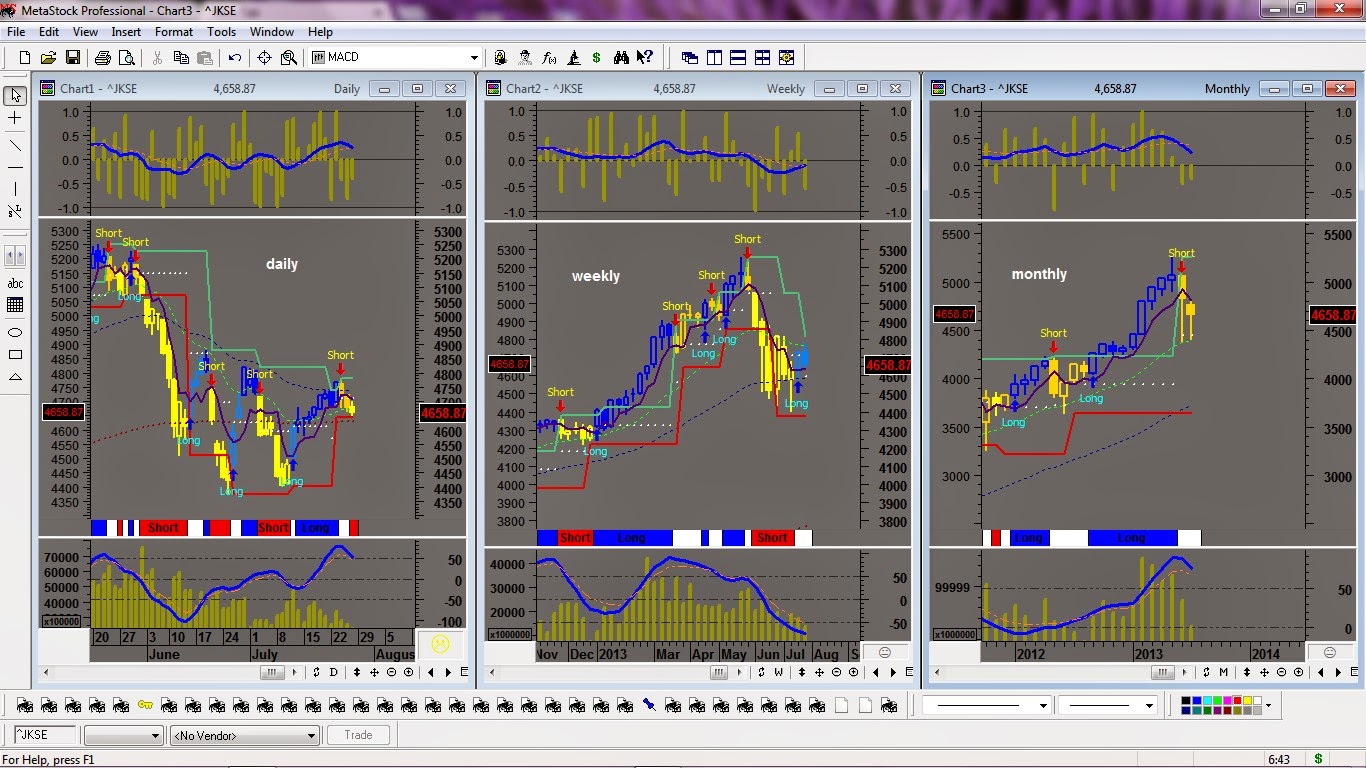Select the abc text tool

point(15,284)
